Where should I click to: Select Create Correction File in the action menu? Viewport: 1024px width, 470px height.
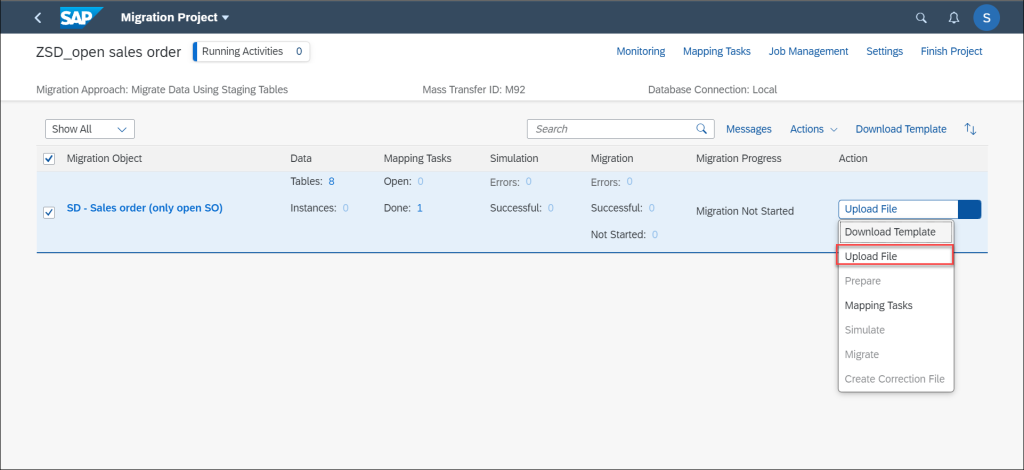click(x=895, y=379)
